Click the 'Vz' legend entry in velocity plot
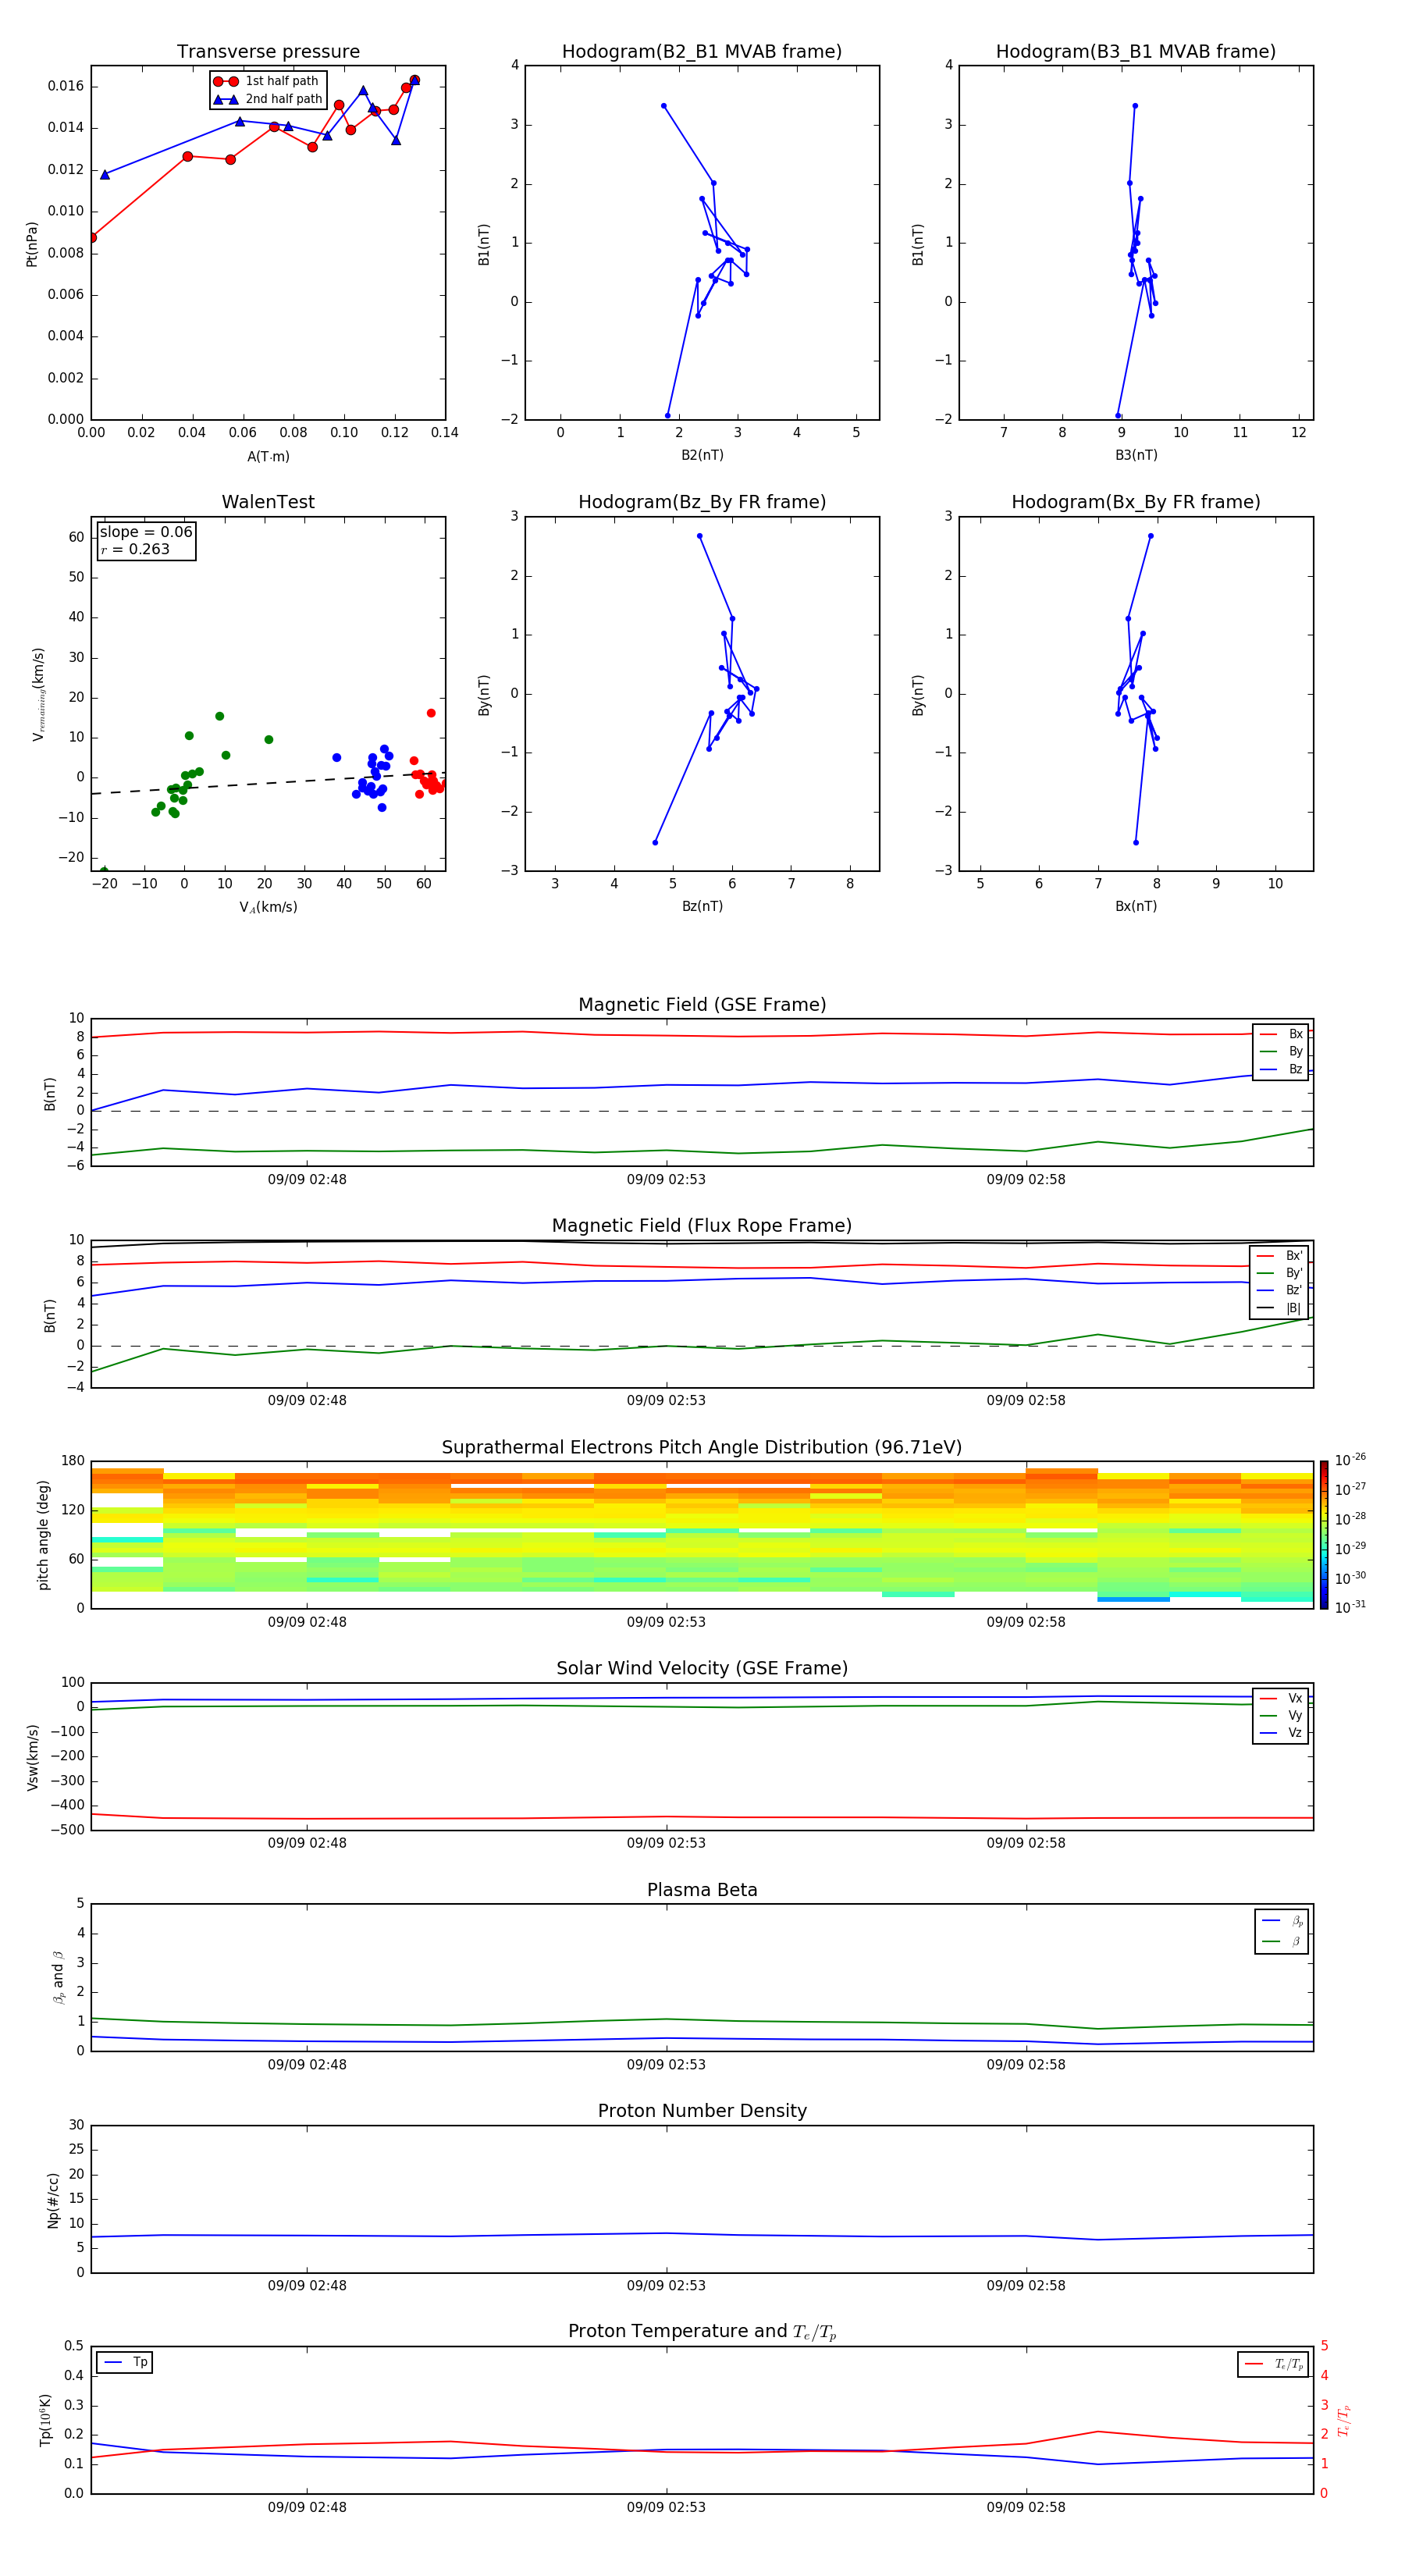The image size is (1405, 2576). coord(1281,1733)
